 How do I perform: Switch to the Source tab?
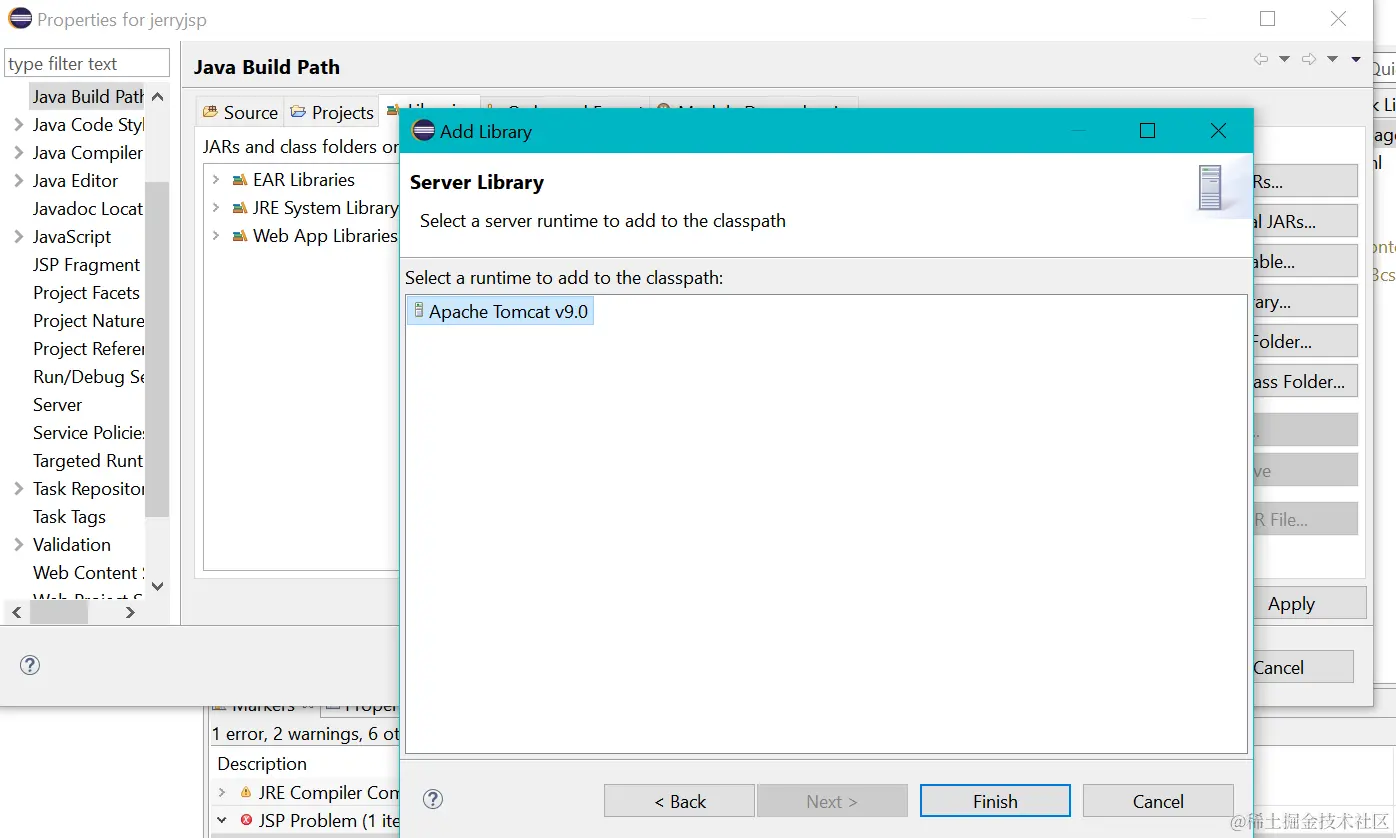pyautogui.click(x=240, y=112)
